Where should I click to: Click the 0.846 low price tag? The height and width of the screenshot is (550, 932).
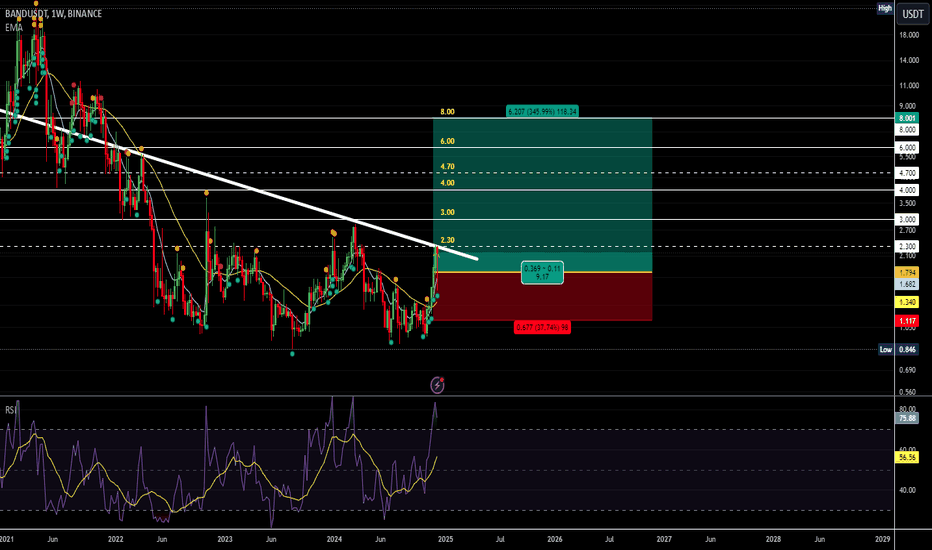907,350
